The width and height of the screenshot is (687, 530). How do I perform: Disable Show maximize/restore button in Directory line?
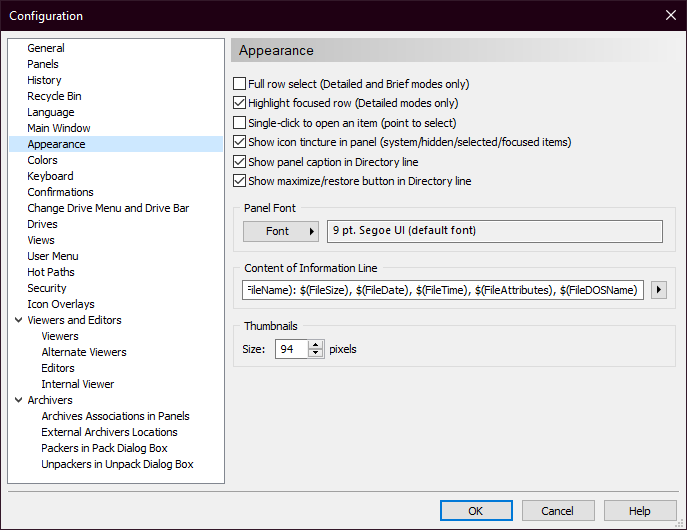(x=239, y=181)
